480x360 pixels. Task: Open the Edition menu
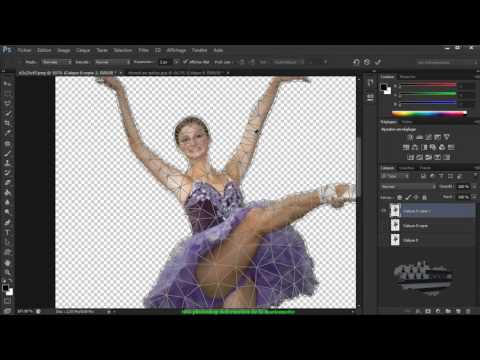click(44, 50)
